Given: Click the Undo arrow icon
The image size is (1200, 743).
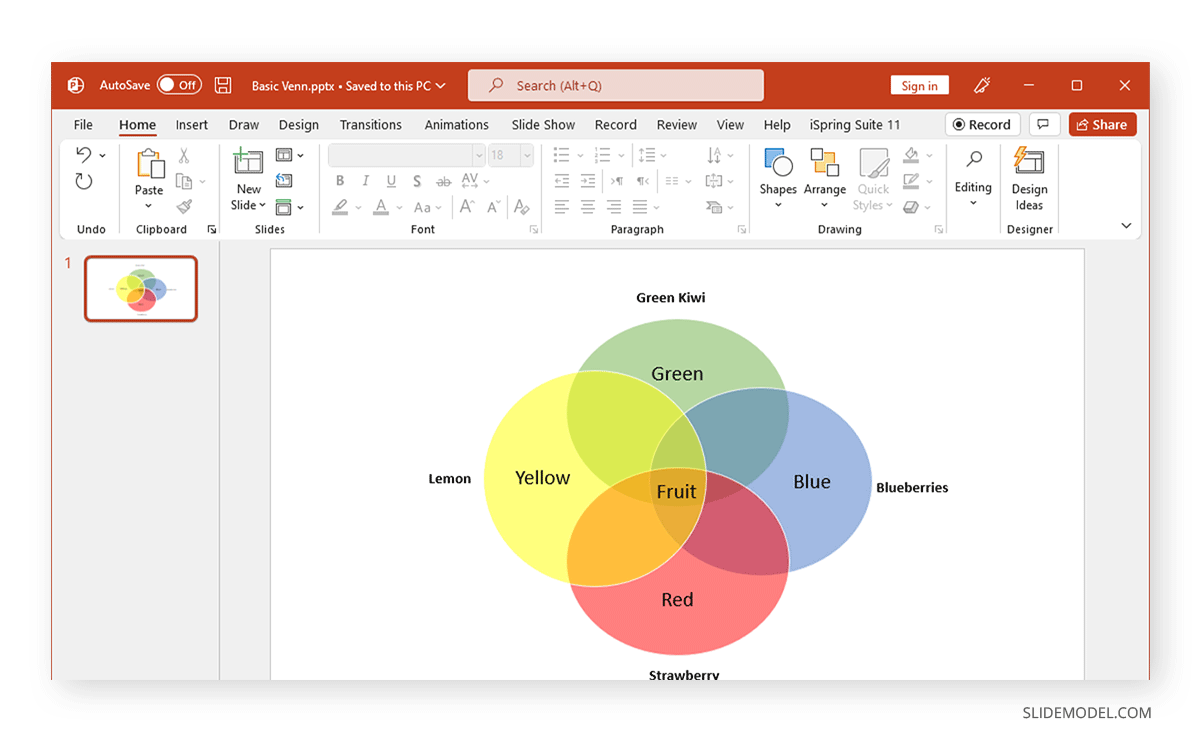Looking at the screenshot, I should 84,155.
